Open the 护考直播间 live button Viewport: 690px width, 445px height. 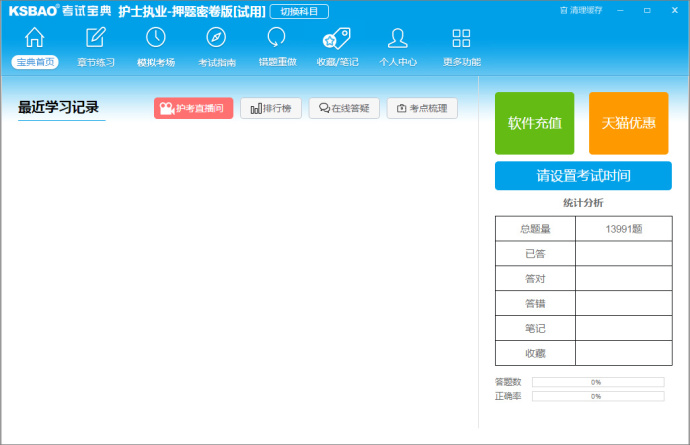(194, 108)
